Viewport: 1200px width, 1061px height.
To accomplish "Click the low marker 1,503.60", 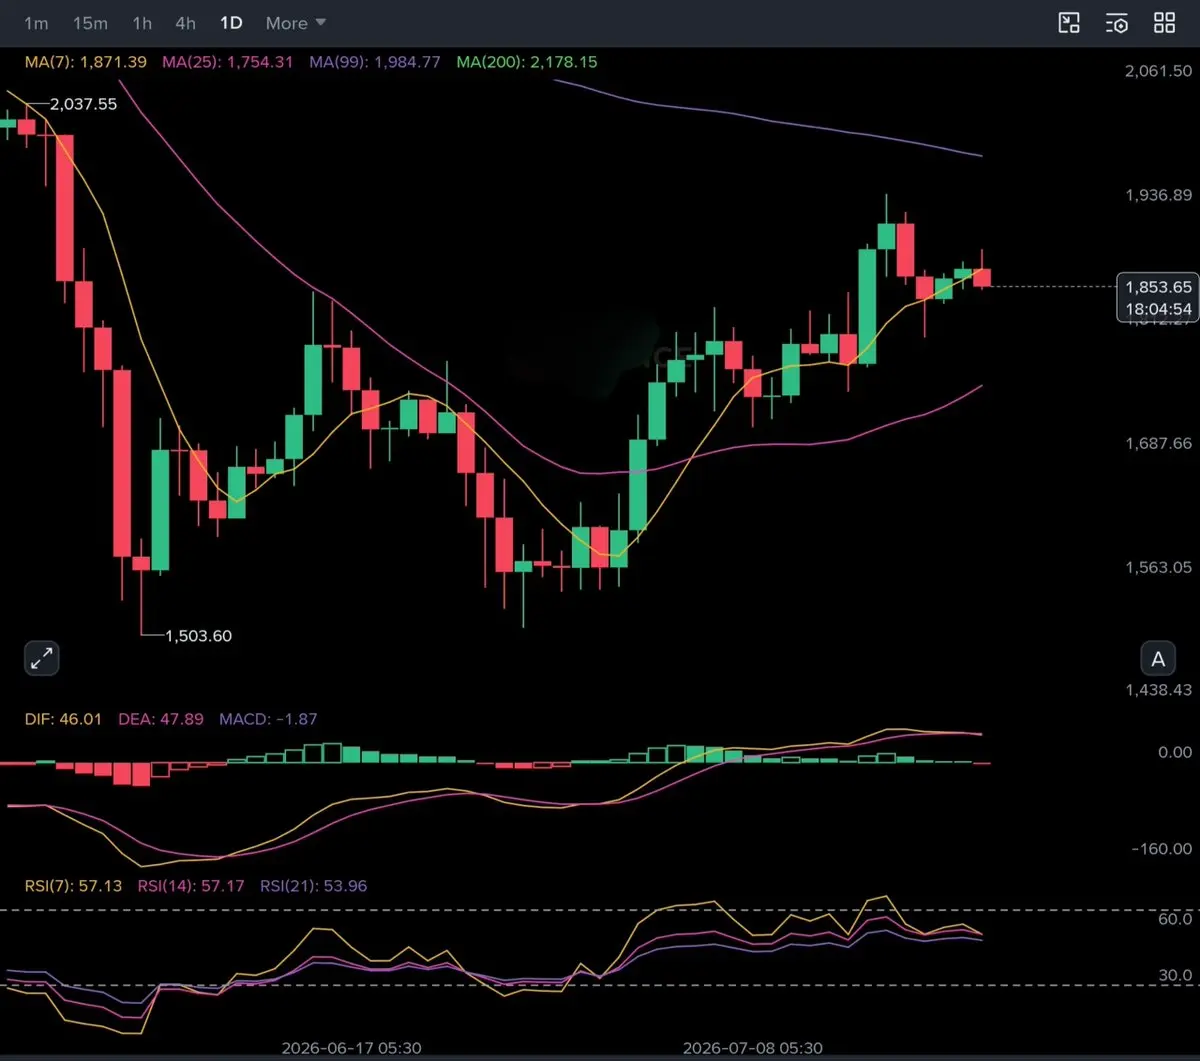I will [x=198, y=635].
